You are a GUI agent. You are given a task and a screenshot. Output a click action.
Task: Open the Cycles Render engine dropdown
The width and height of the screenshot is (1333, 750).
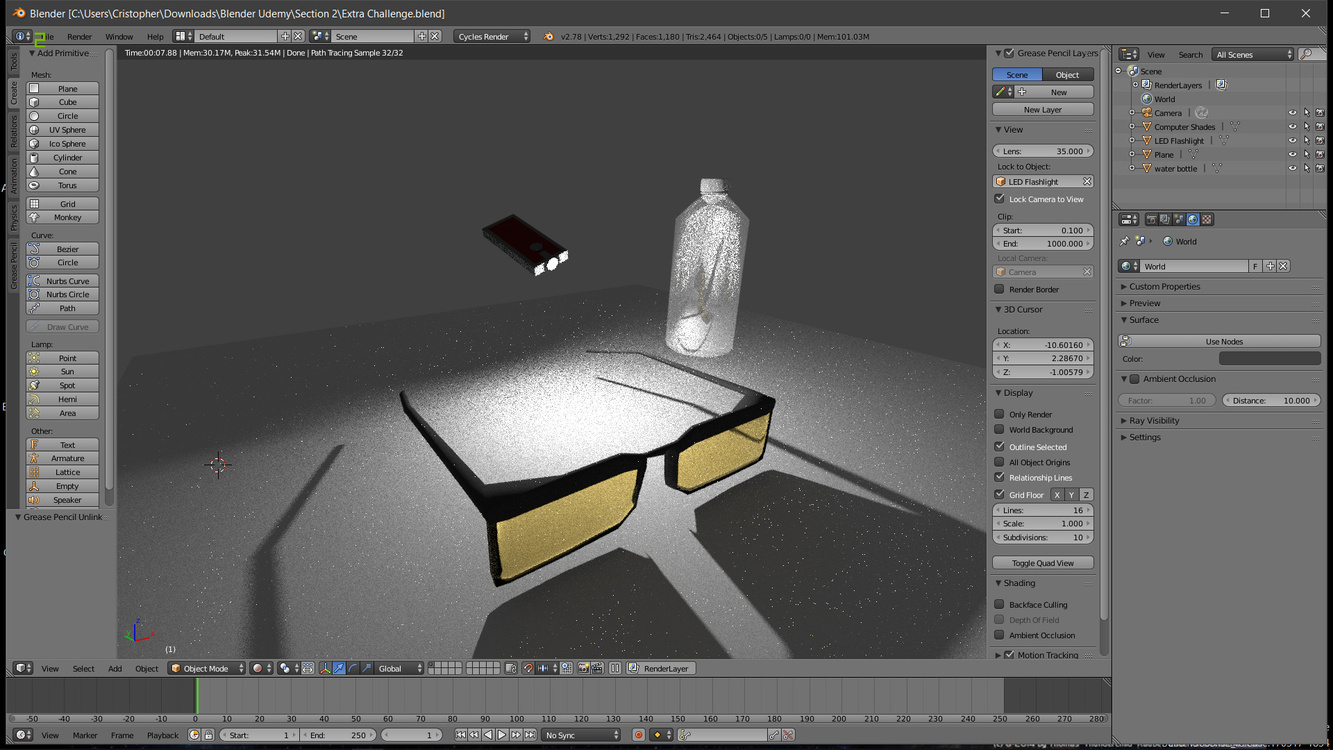click(492, 37)
